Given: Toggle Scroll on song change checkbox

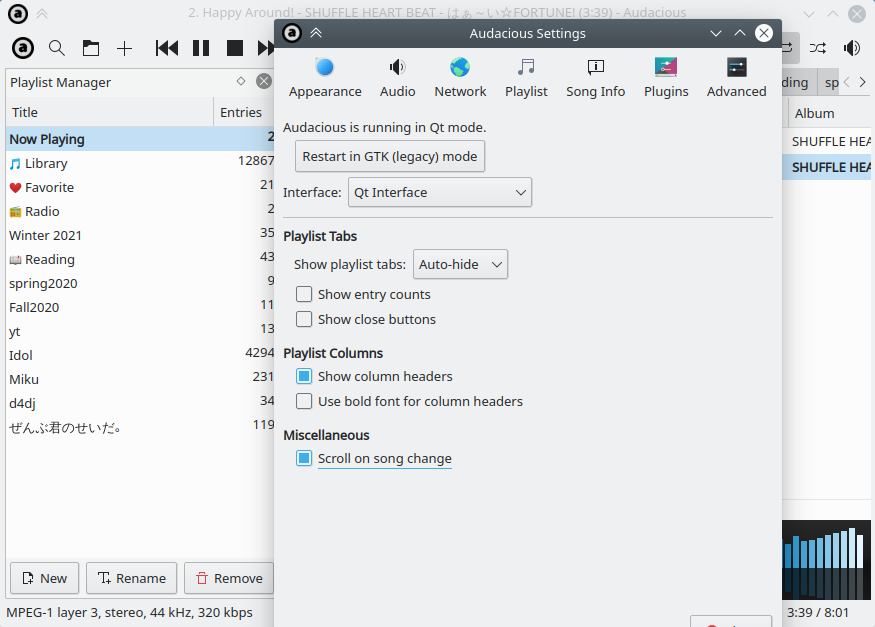Looking at the screenshot, I should [x=304, y=458].
